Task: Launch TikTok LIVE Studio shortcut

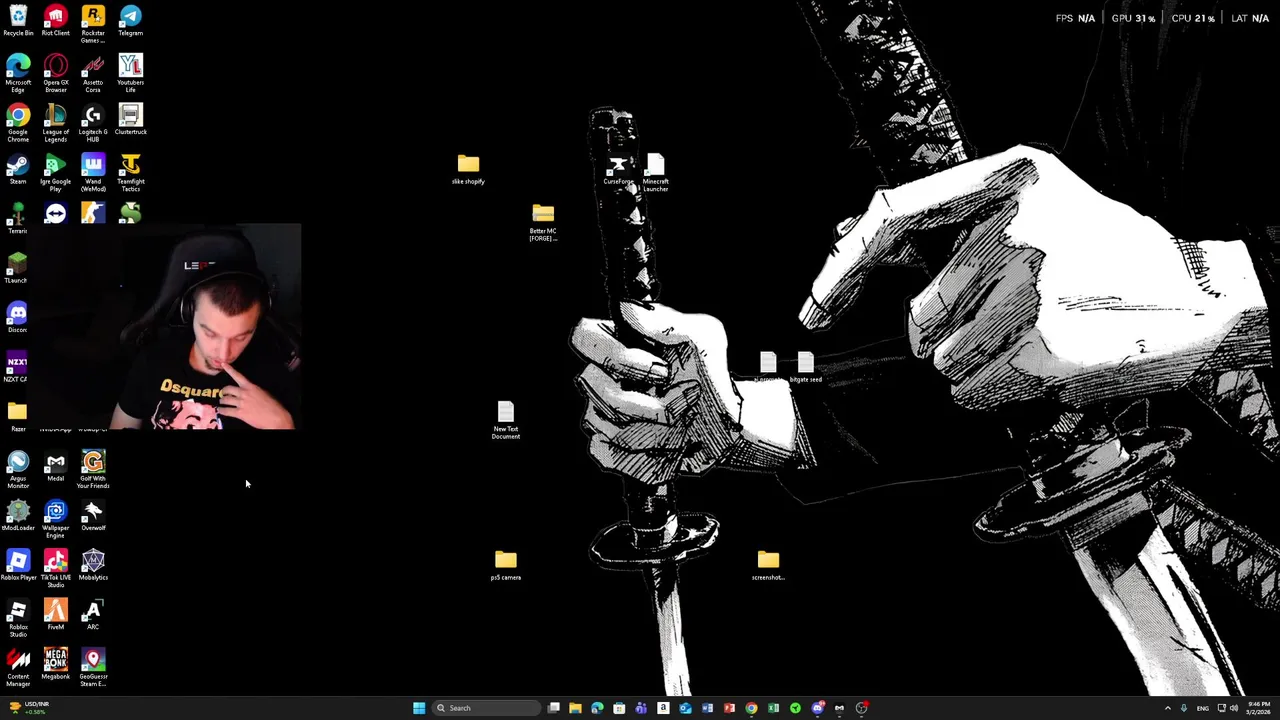Action: [55, 568]
